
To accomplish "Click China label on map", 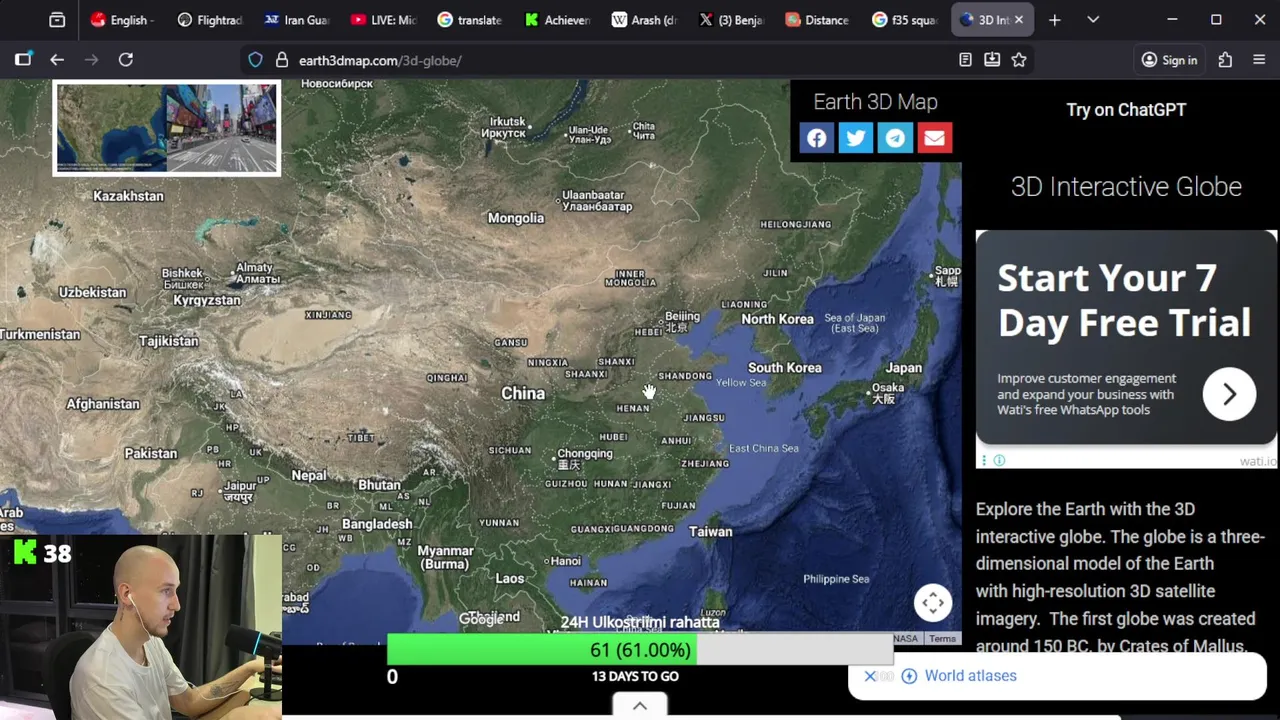I will coord(523,394).
